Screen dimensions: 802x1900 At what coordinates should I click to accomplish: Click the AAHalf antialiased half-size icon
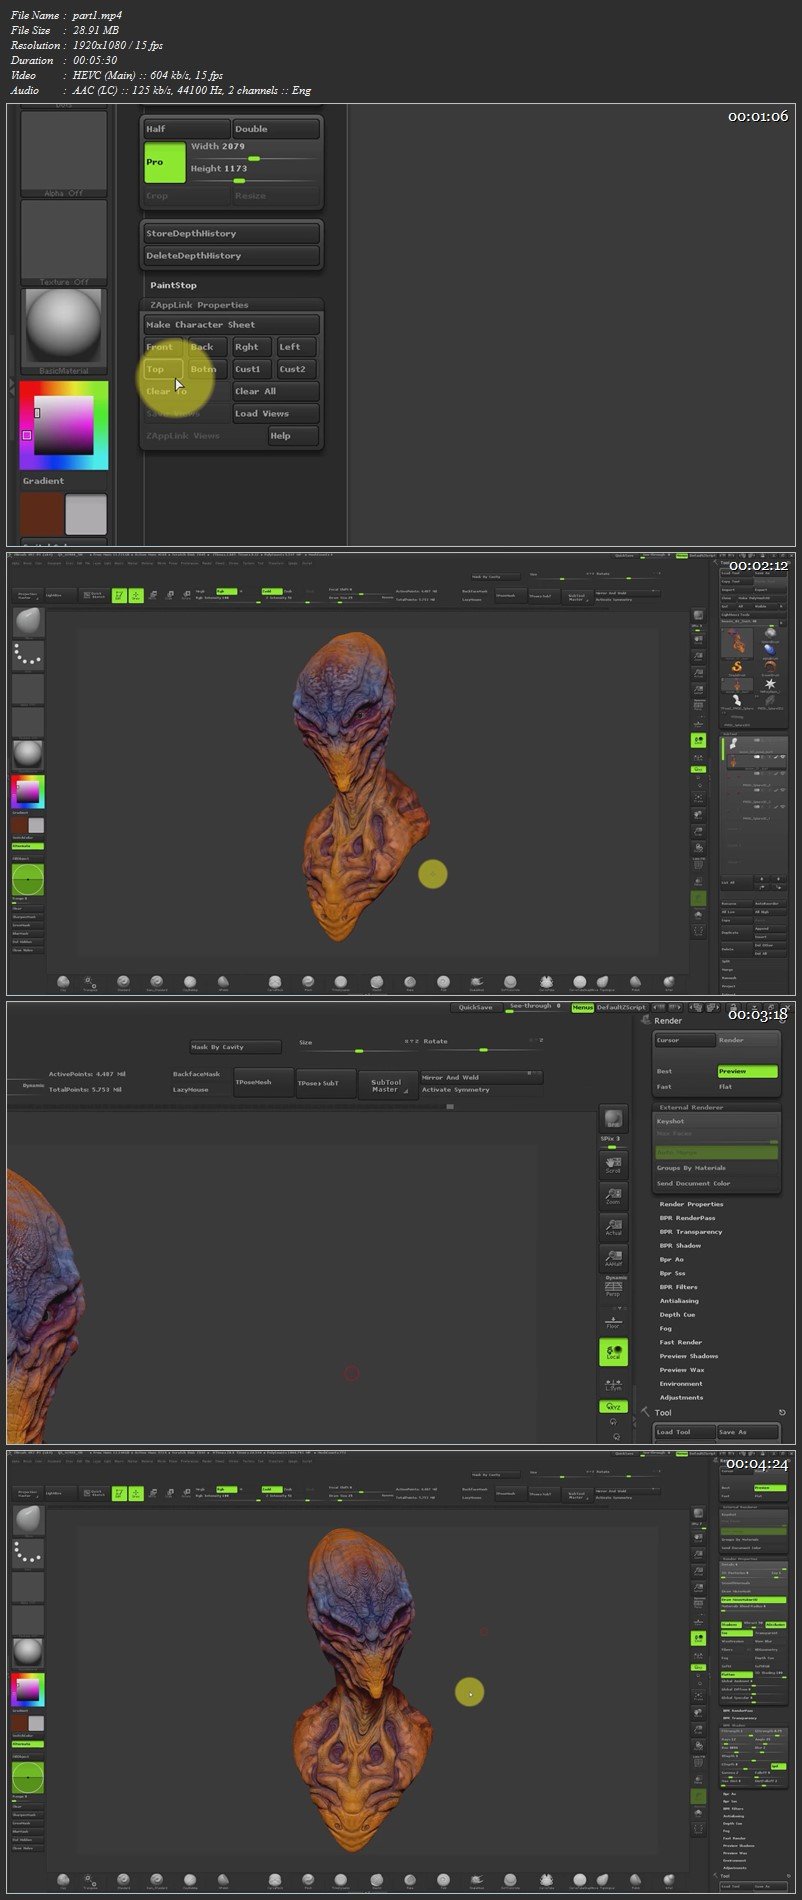click(x=613, y=1258)
